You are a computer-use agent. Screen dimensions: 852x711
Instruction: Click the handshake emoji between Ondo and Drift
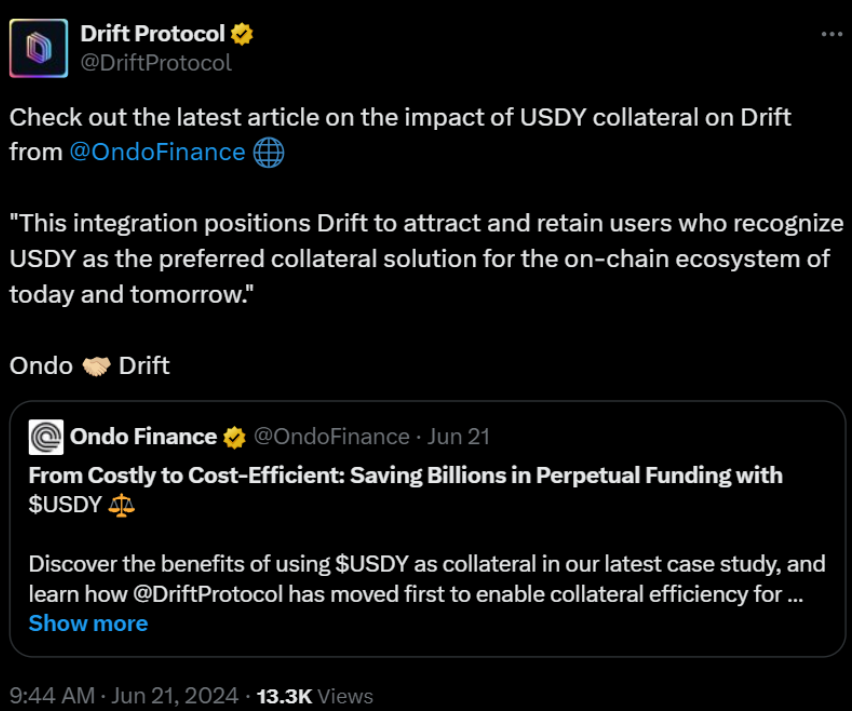[x=96, y=367]
